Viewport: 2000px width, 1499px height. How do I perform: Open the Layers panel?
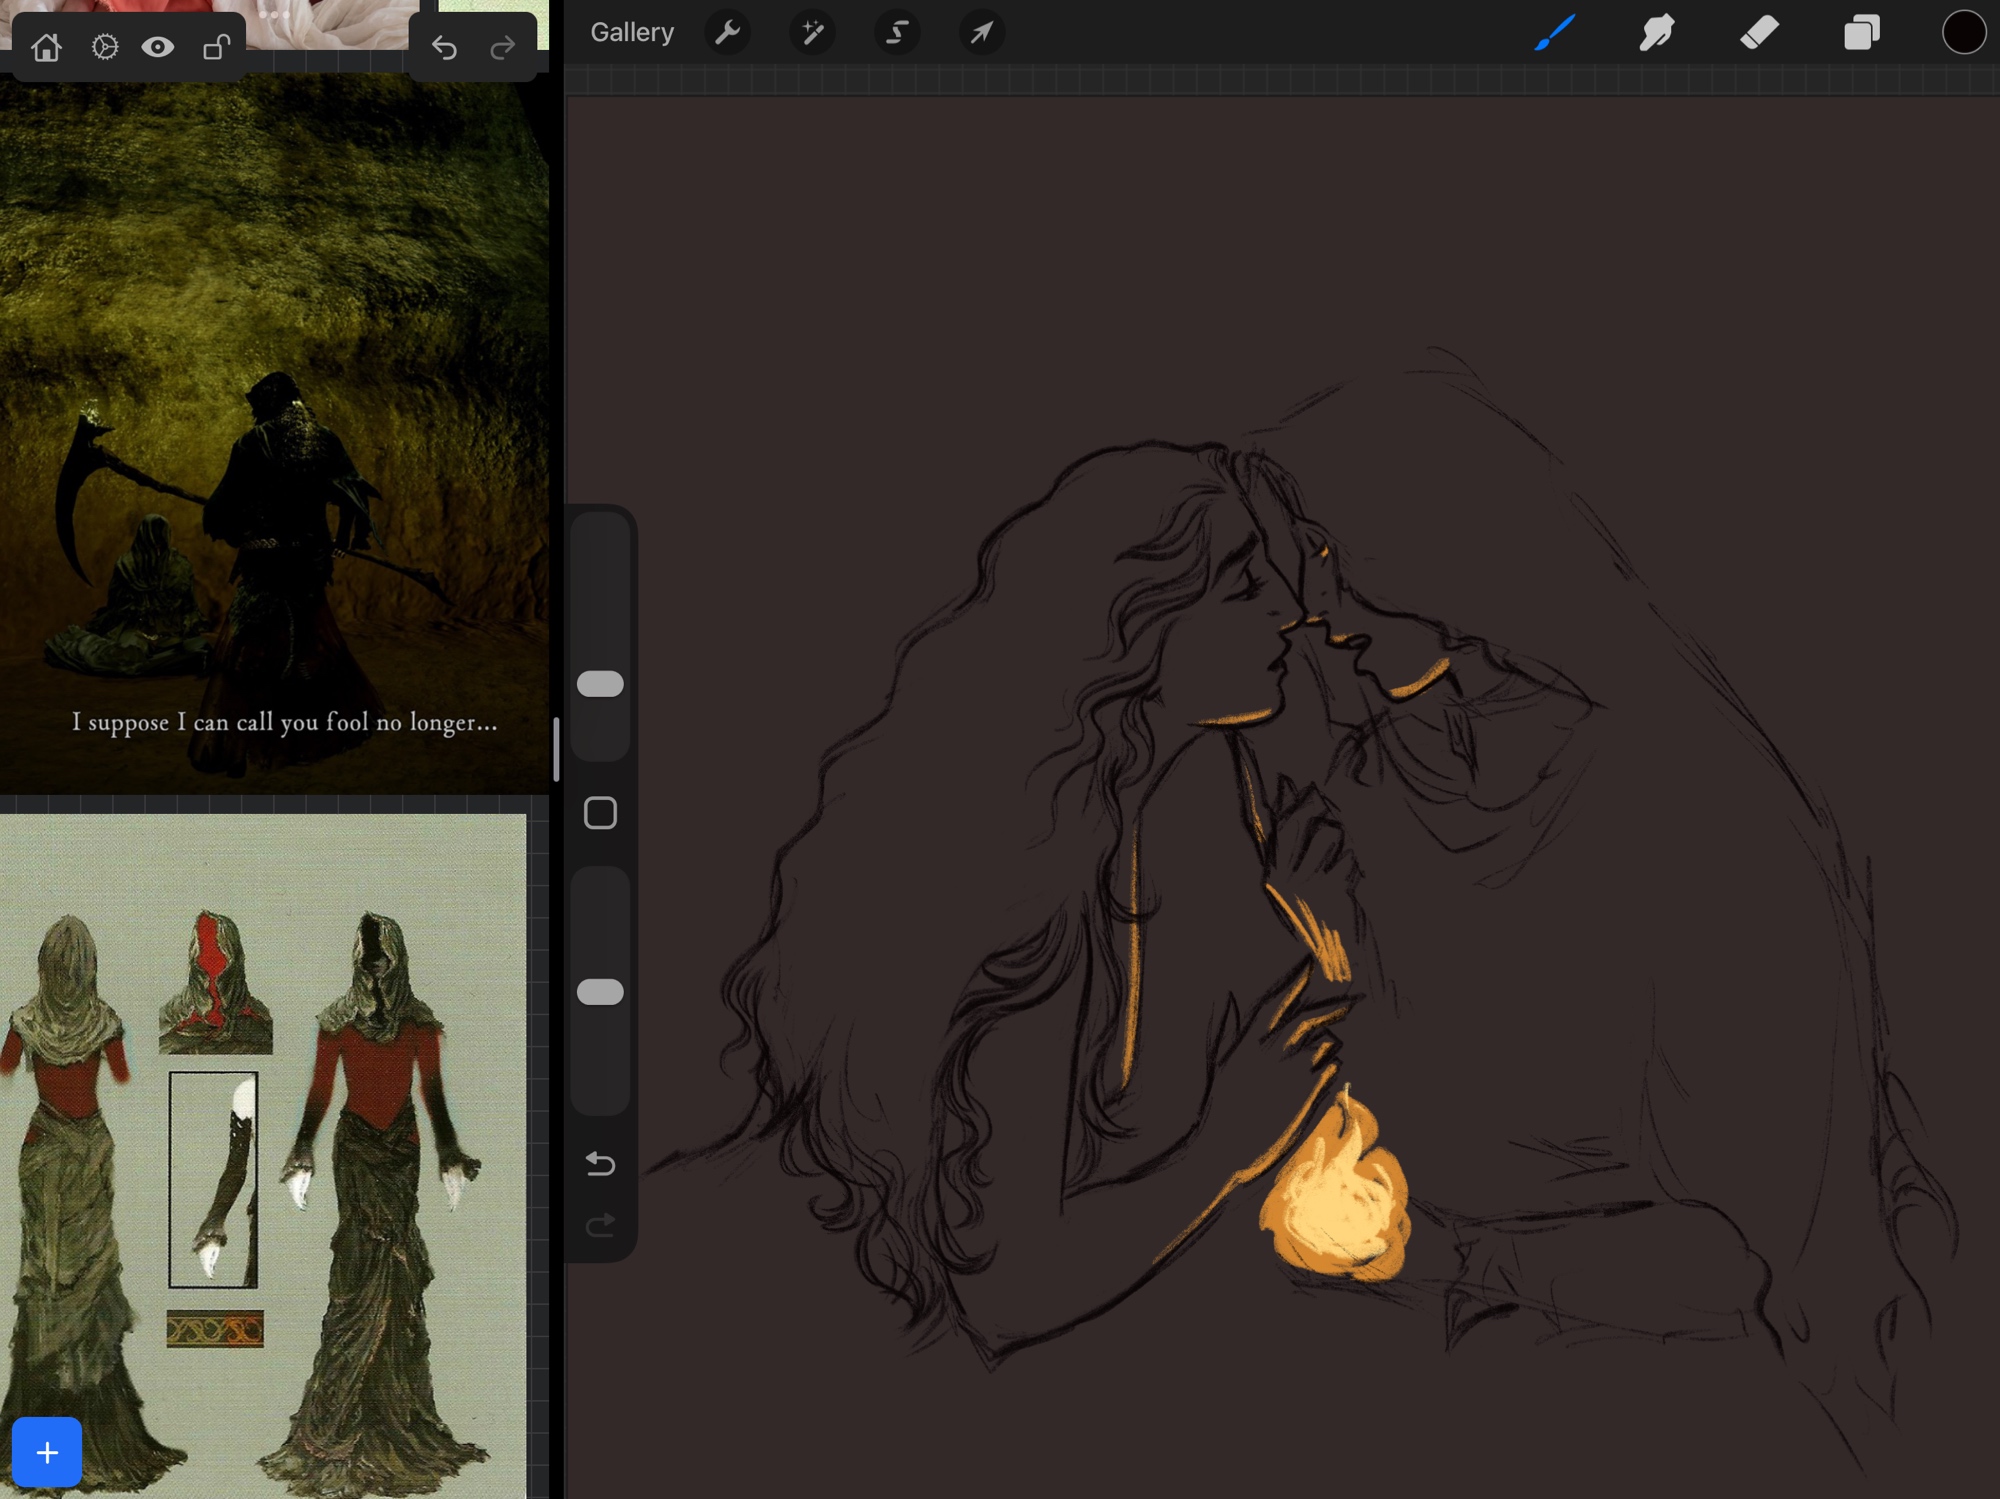1861,33
